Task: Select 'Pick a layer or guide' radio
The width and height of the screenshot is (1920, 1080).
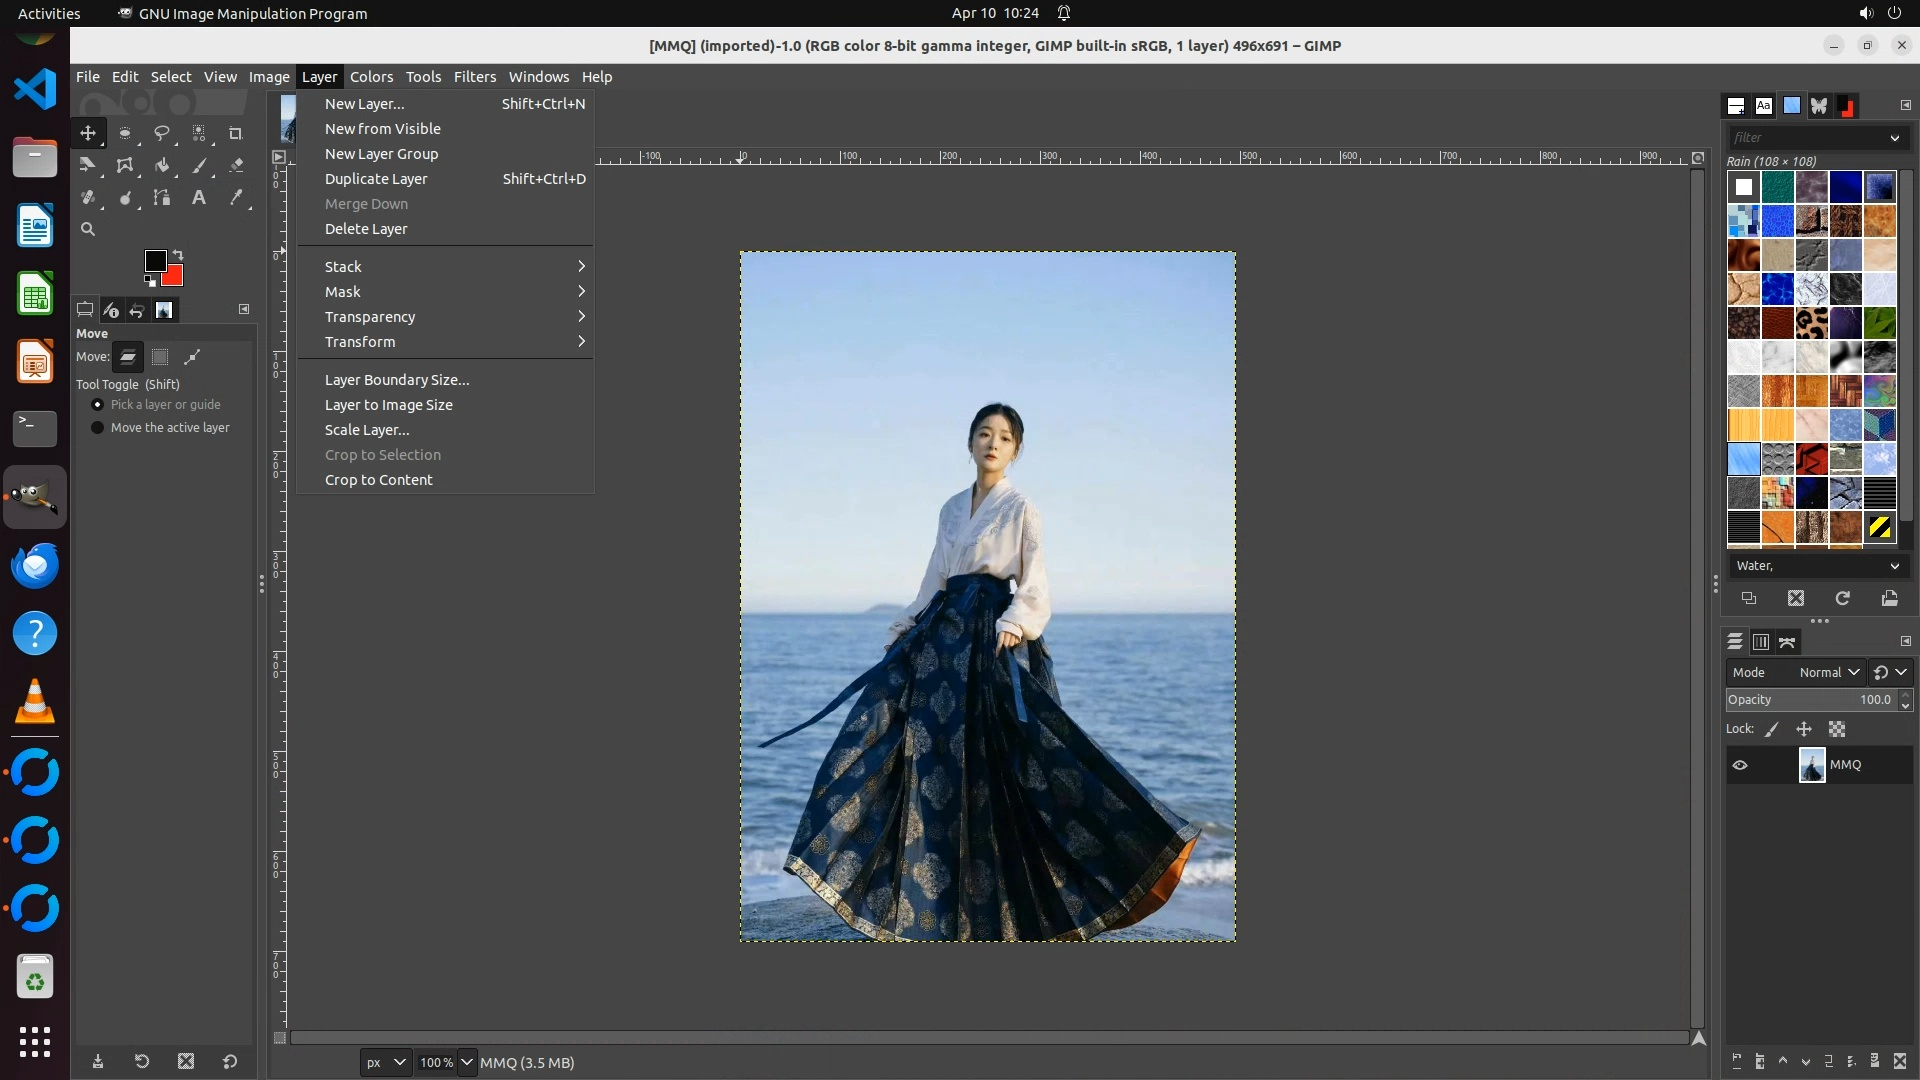Action: 97,405
